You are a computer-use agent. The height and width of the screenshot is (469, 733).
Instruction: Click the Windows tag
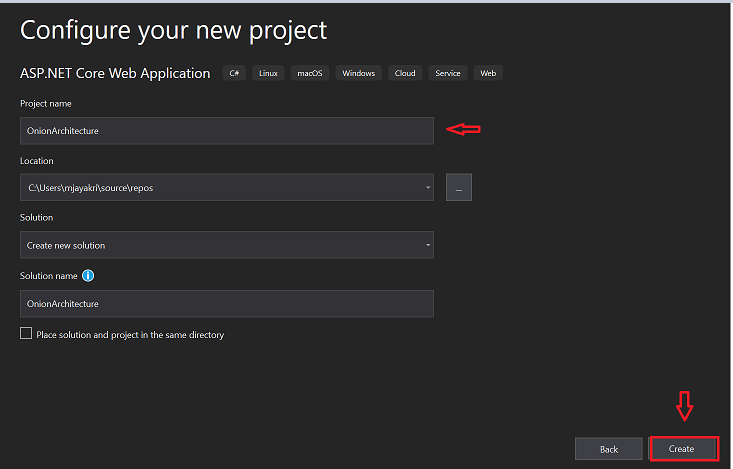[x=358, y=73]
